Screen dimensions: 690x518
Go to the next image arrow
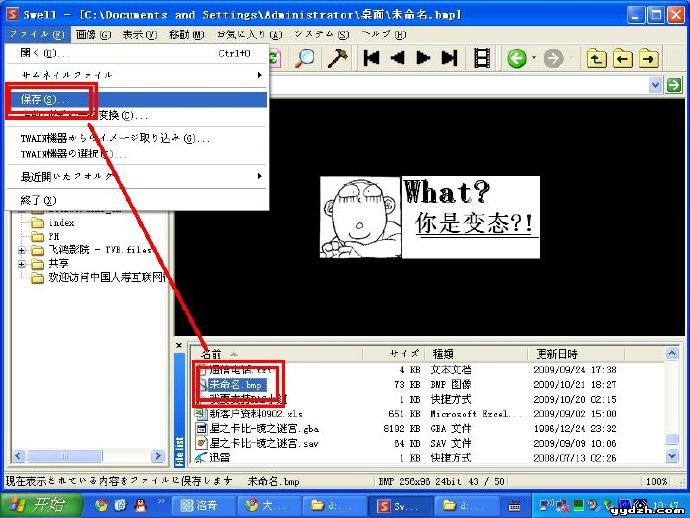pos(422,58)
